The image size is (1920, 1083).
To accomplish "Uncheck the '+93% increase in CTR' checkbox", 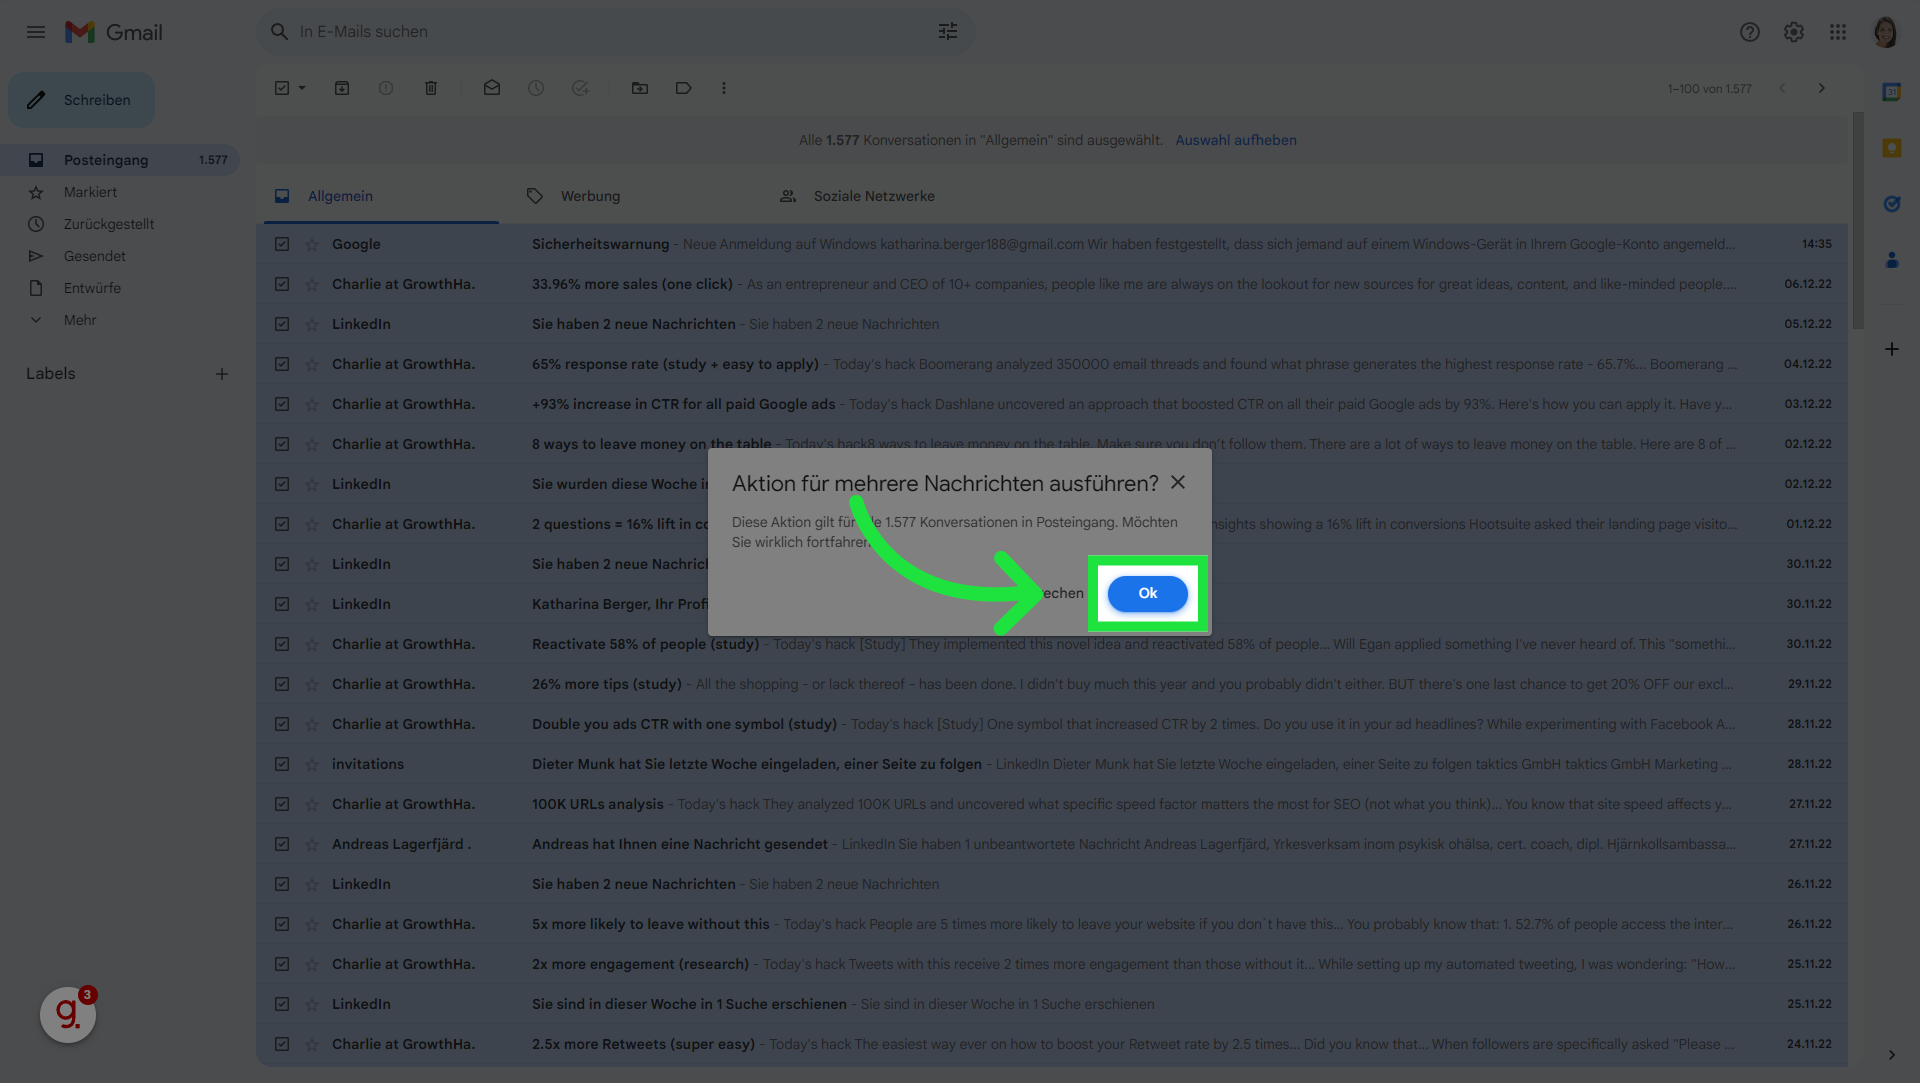I will click(282, 404).
